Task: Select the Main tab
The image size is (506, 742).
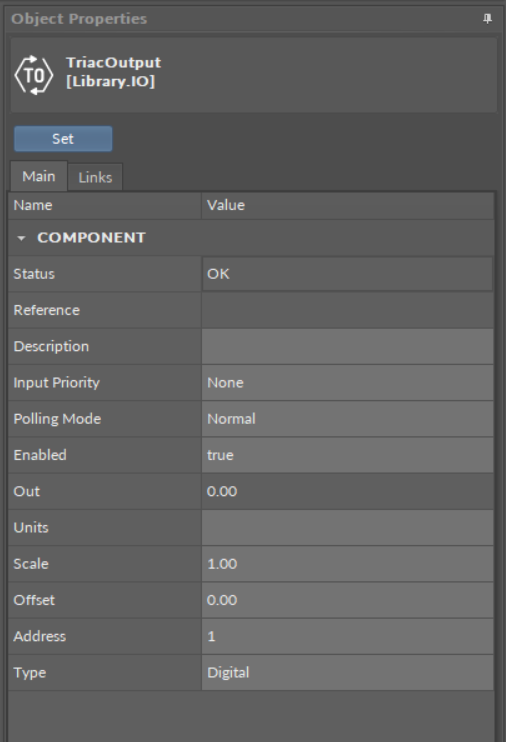Action: click(39, 176)
